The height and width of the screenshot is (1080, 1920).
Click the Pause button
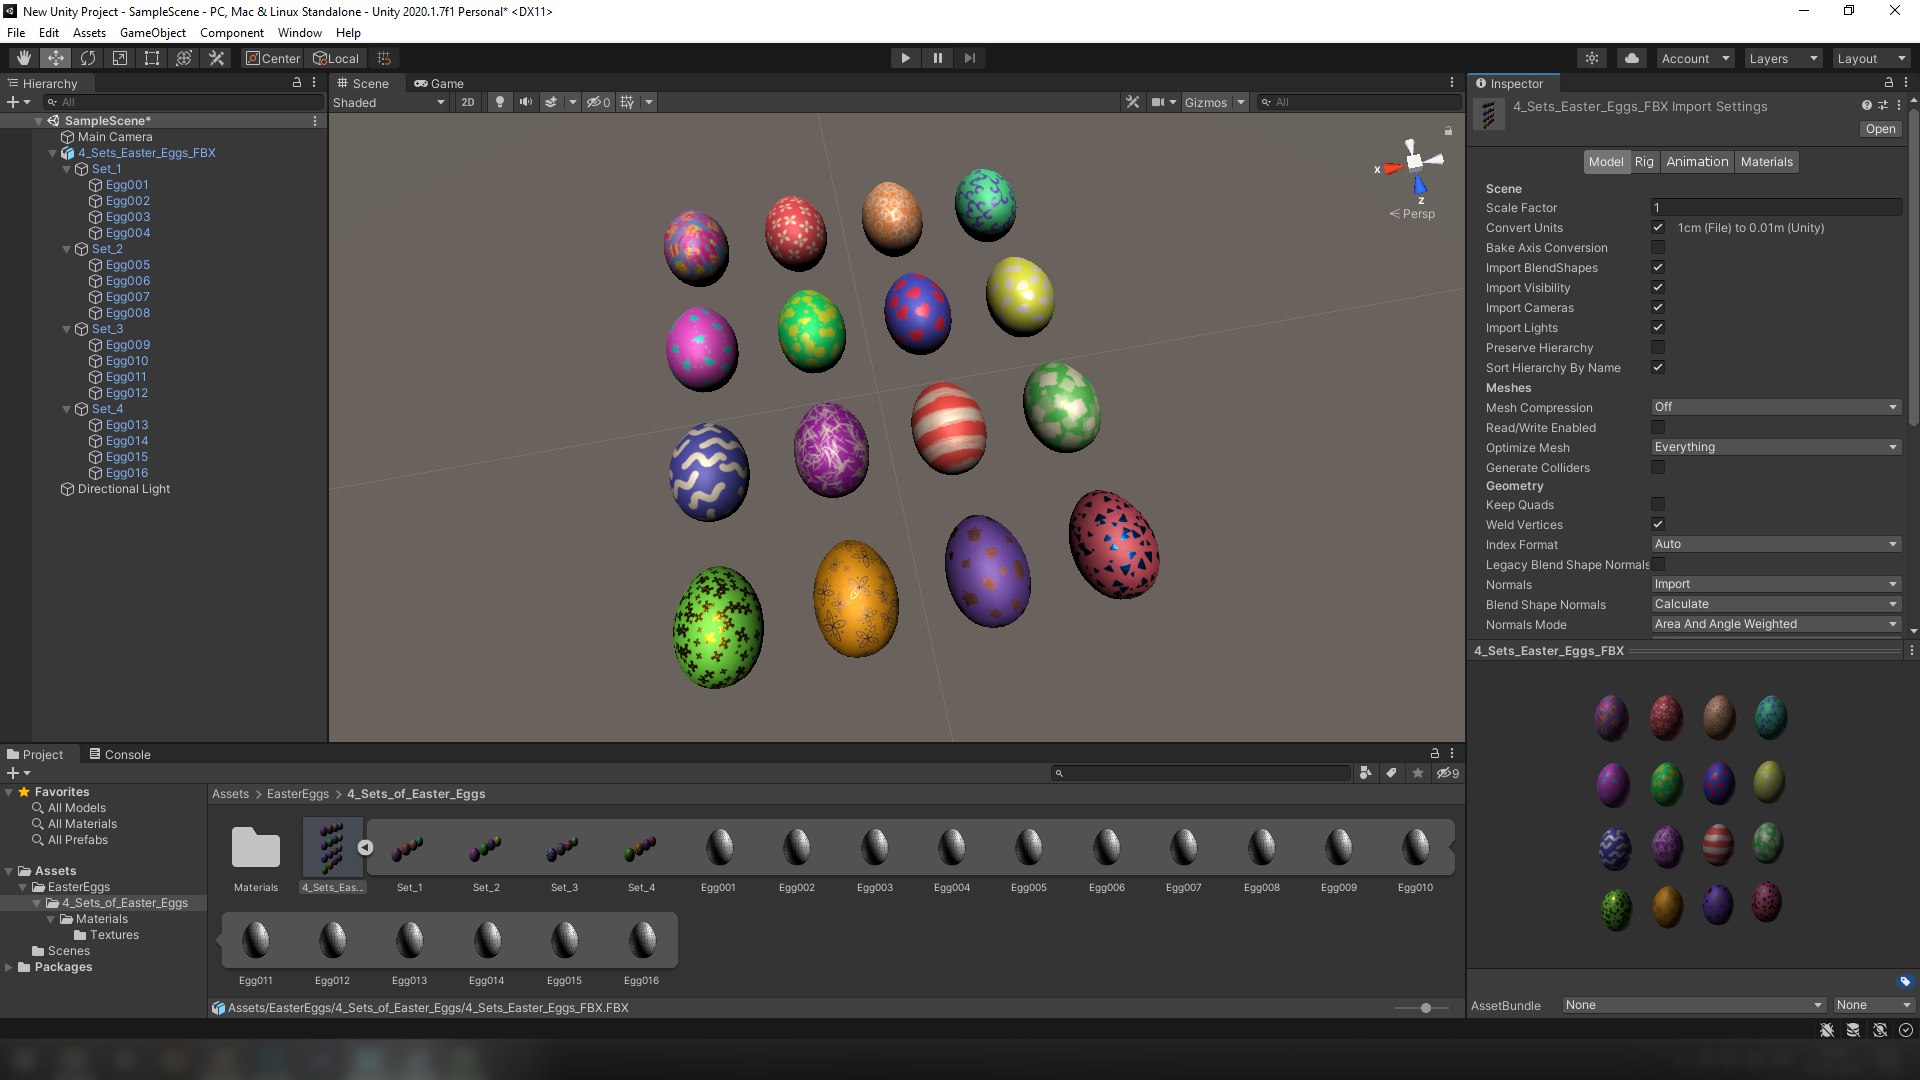click(937, 58)
